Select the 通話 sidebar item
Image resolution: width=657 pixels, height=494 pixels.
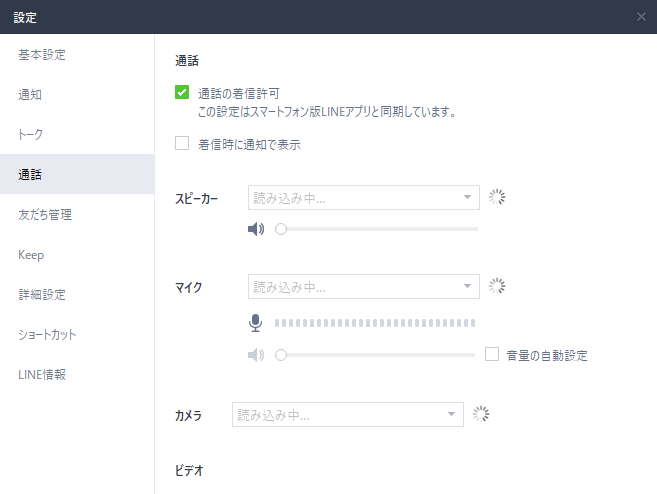(x=77, y=174)
